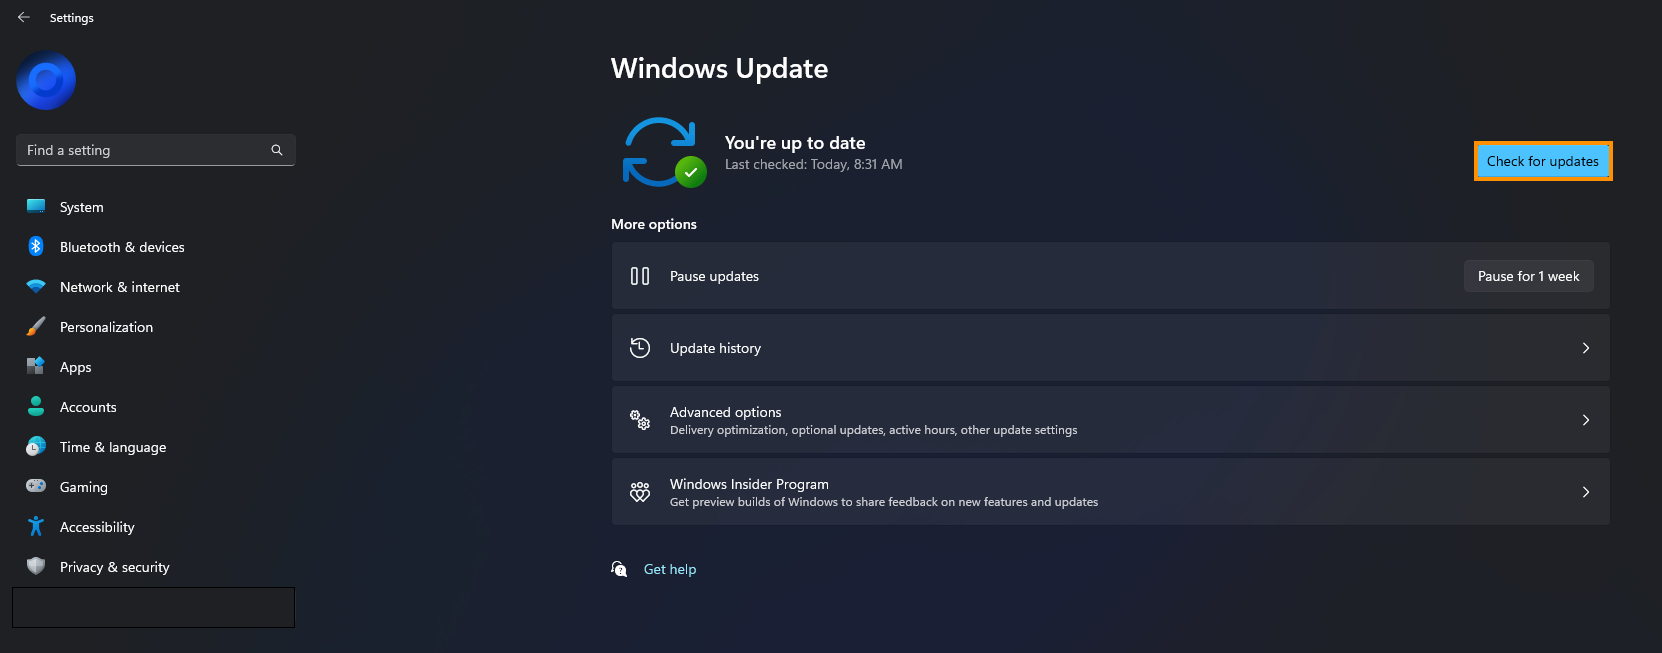Click the Windows Update sync status icon

[663, 153]
